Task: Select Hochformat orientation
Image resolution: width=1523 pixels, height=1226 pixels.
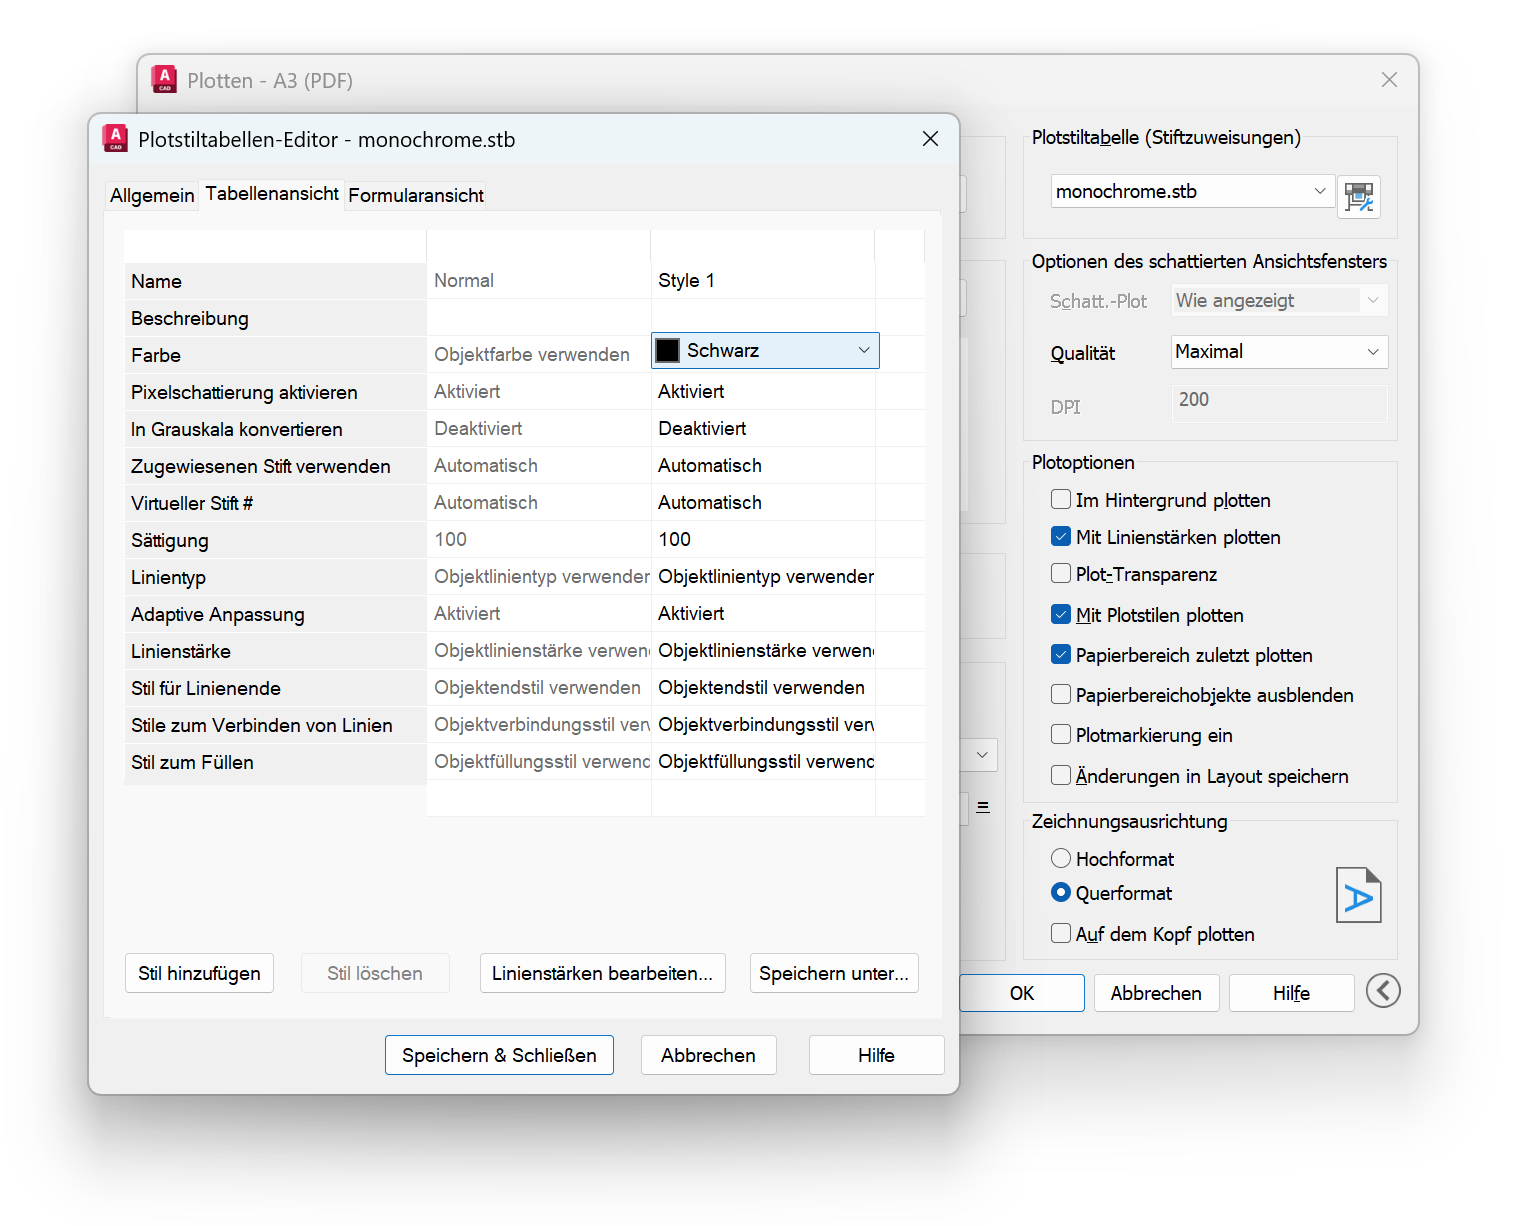Action: click(x=1061, y=858)
